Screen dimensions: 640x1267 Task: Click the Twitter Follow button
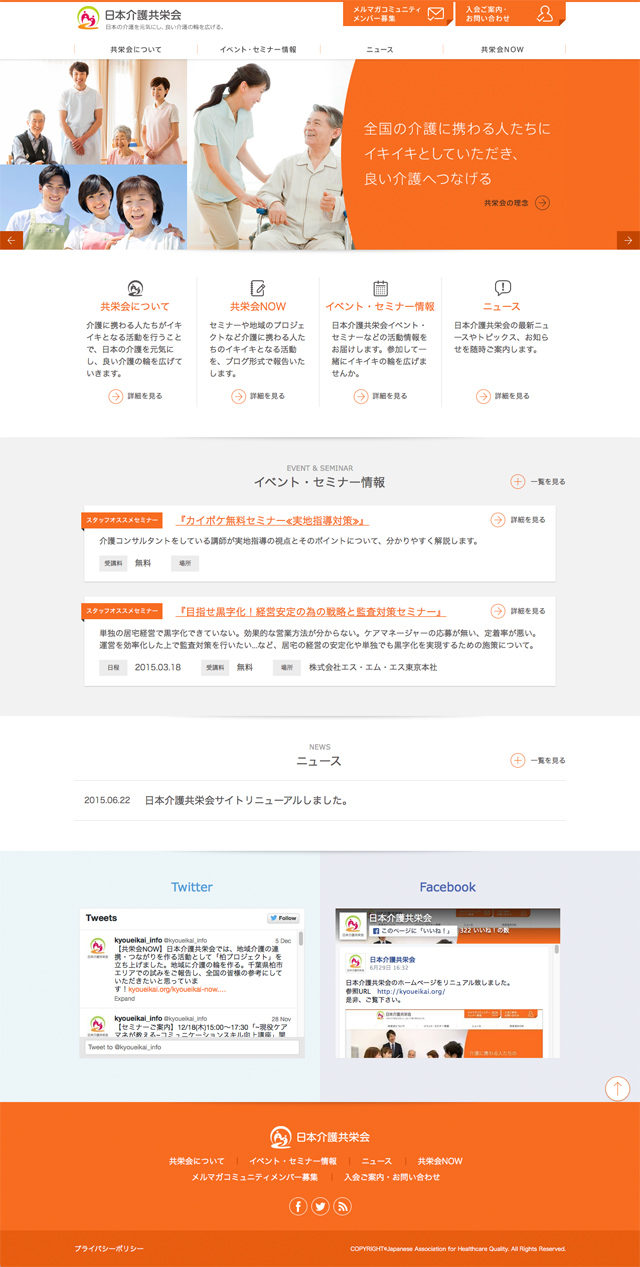[283, 918]
